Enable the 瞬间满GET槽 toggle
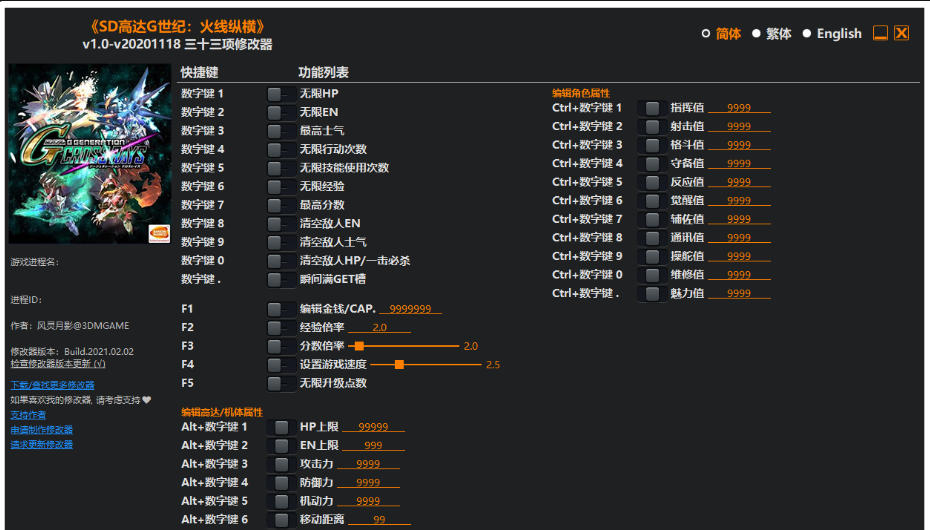930x530 pixels. (281, 279)
